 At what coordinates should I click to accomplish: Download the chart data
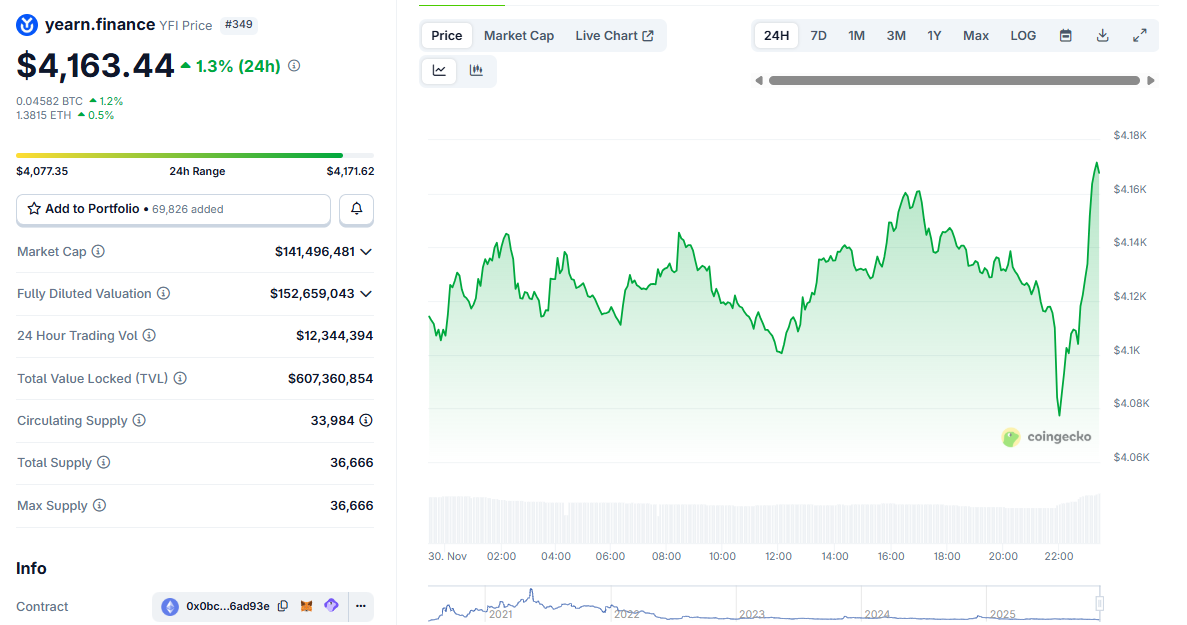[x=1102, y=35]
